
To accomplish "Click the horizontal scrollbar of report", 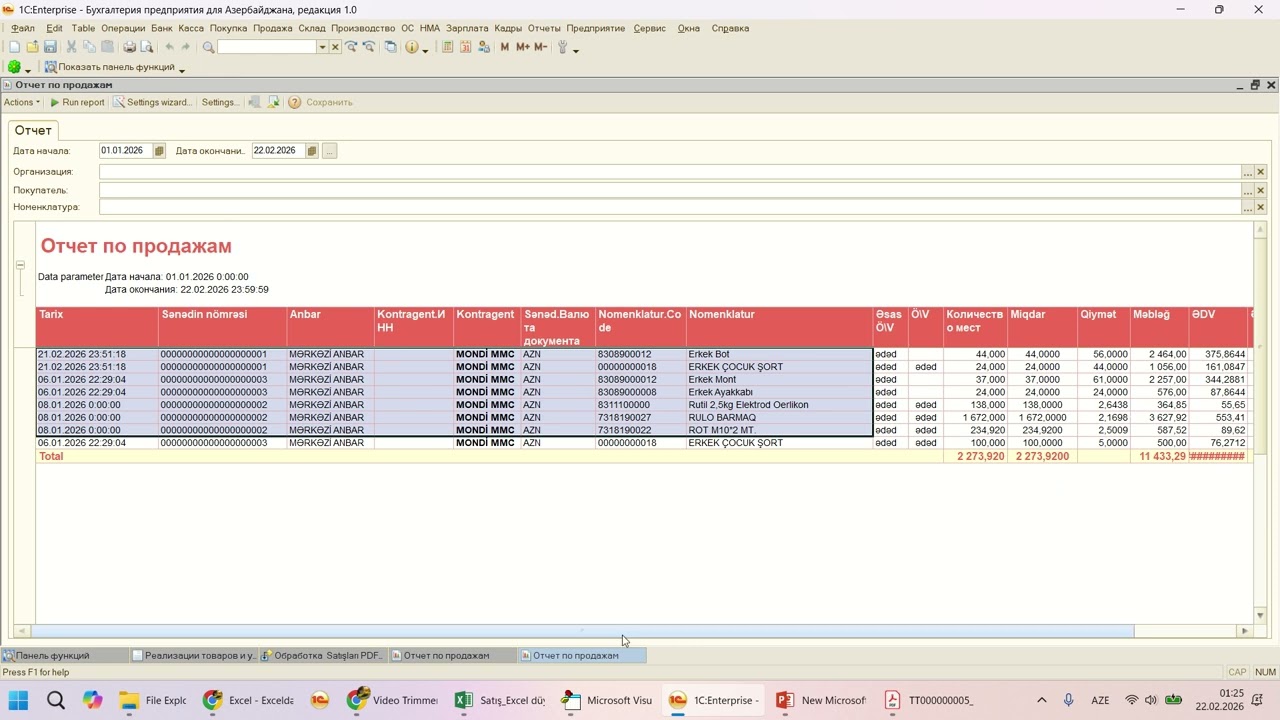I will 582,631.
